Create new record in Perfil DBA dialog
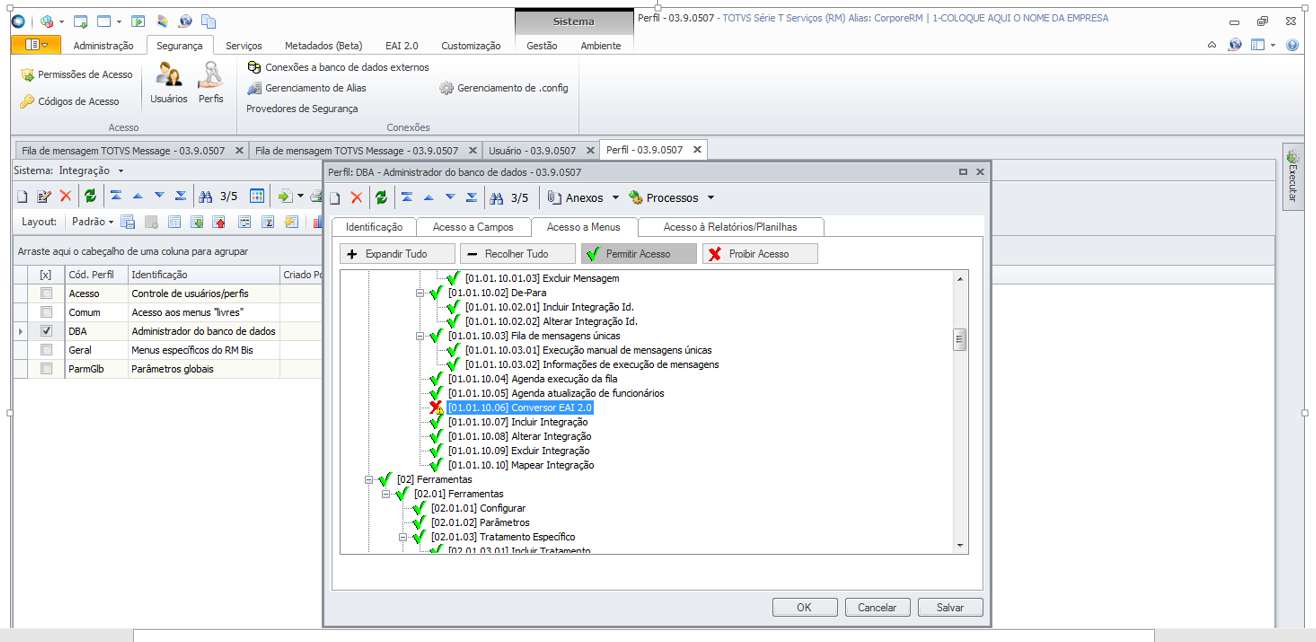Viewport: 1316px width, 642px height. [x=336, y=198]
